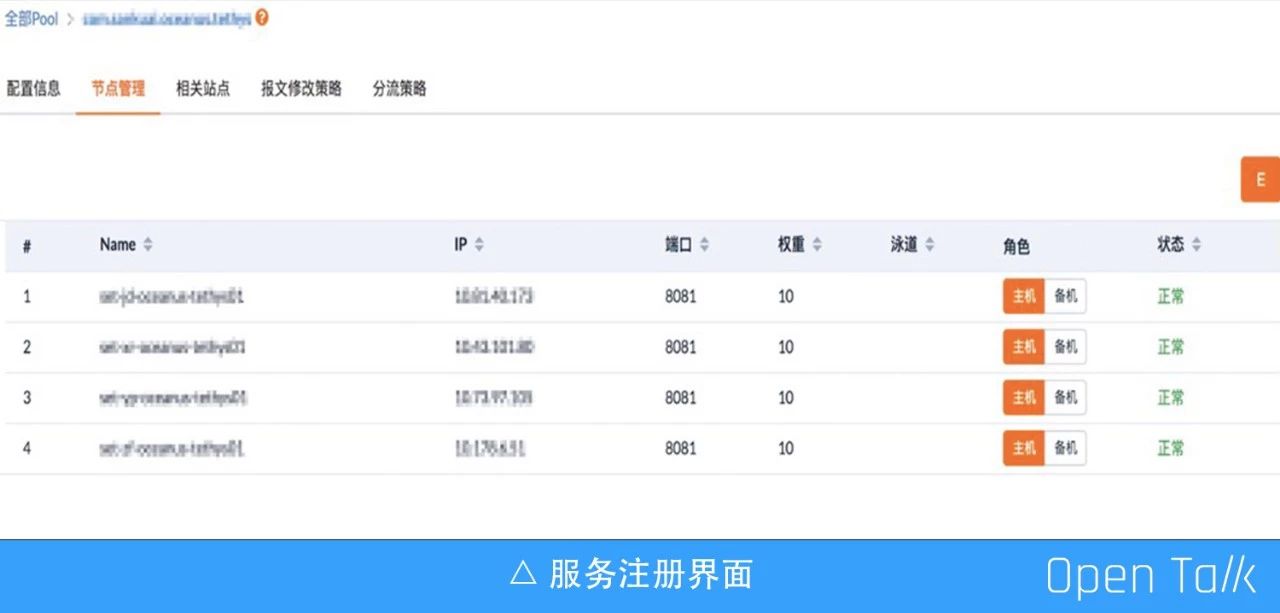Click the orange E button at right
The image size is (1280, 613).
pos(1260,180)
